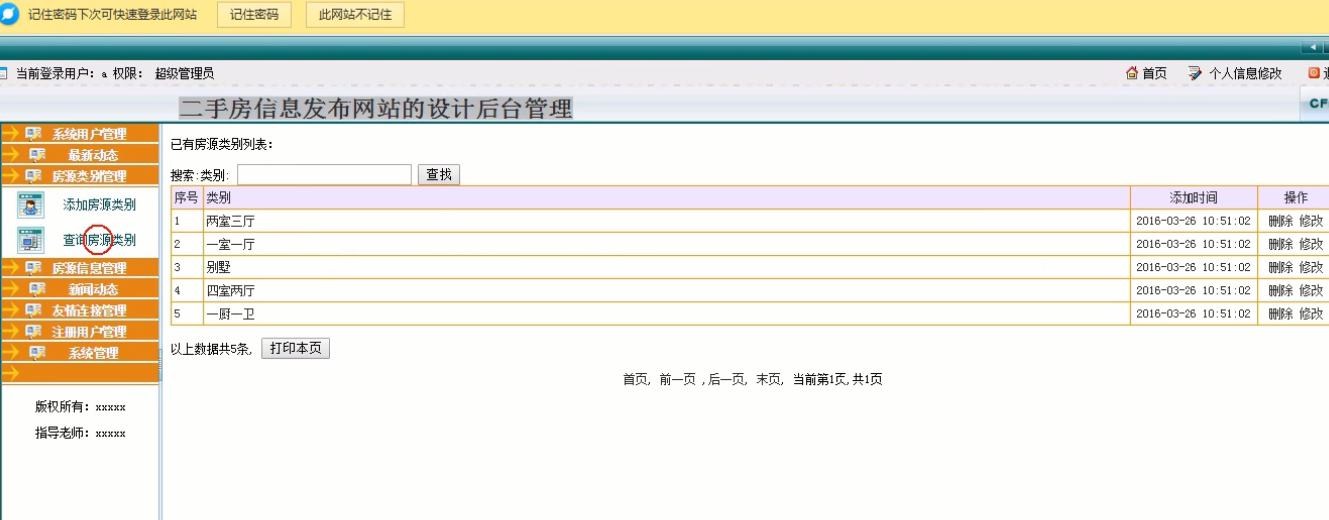Click the 记住密码 button
Screen dimensions: 1329x520
click(x=254, y=15)
